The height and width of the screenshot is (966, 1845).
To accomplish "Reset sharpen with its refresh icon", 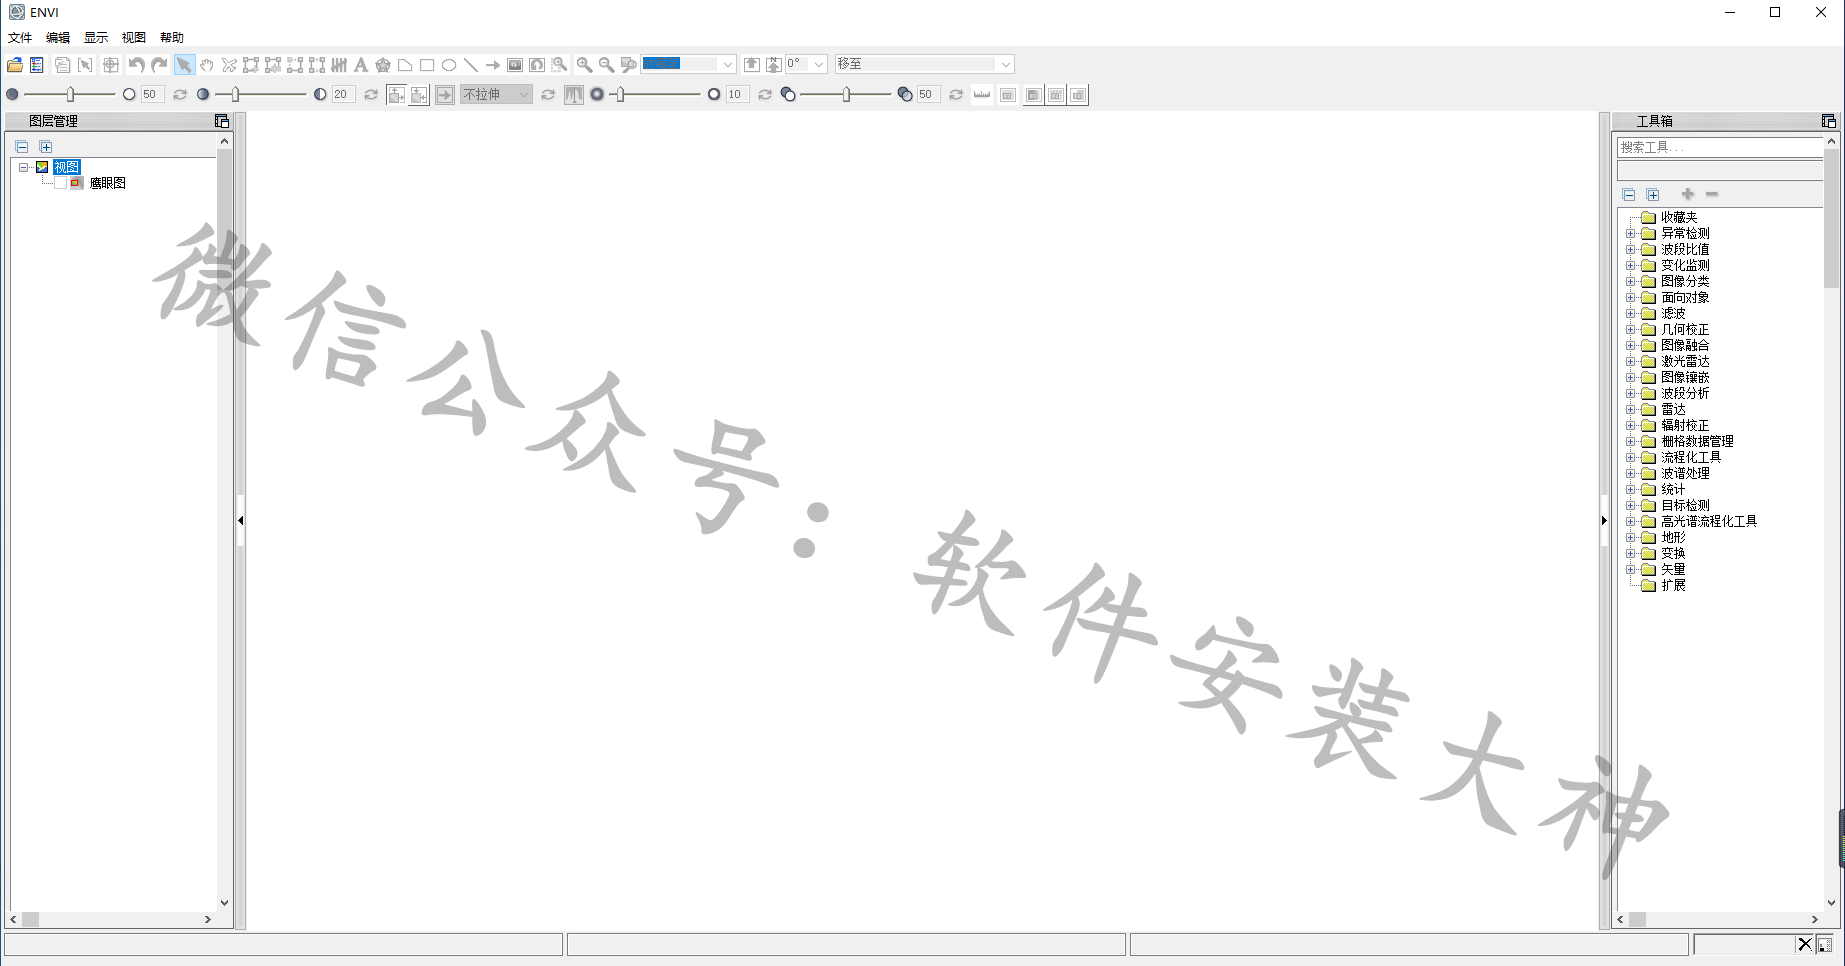I will [765, 95].
